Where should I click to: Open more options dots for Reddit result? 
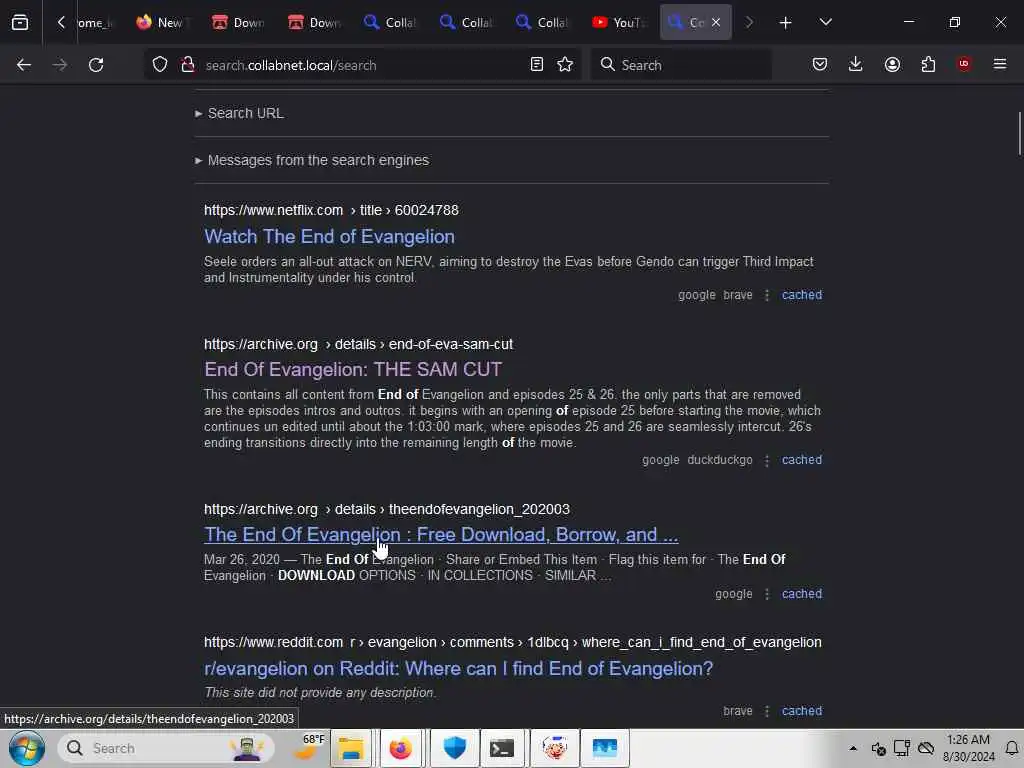click(767, 711)
